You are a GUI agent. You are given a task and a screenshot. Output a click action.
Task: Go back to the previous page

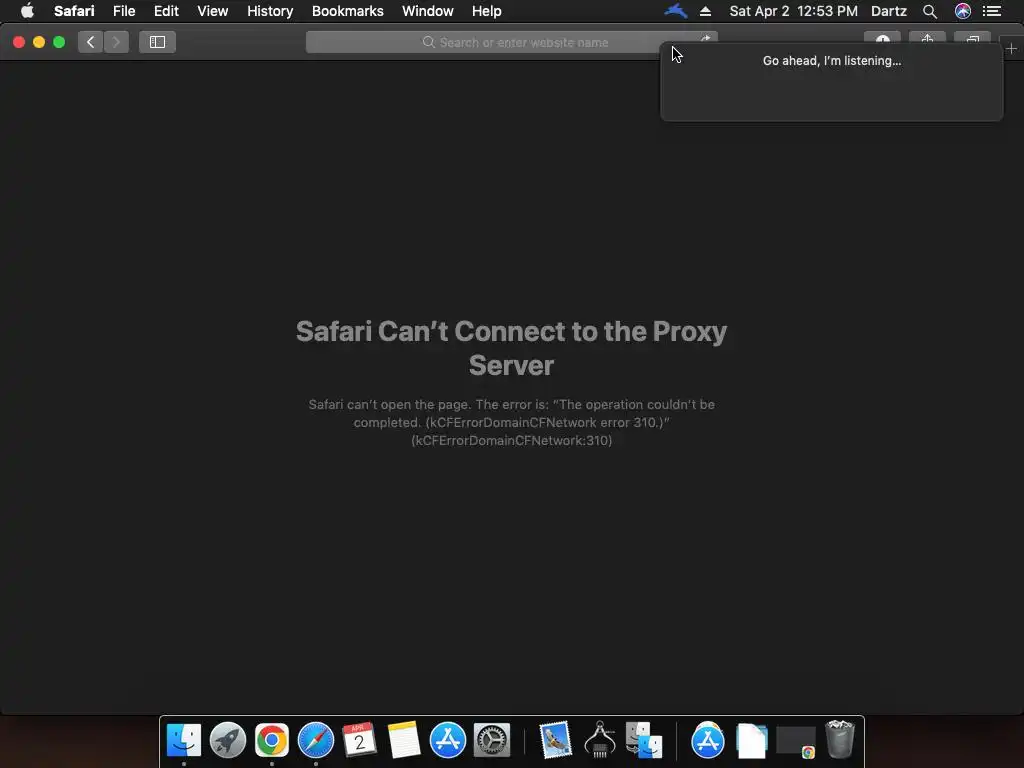90,42
